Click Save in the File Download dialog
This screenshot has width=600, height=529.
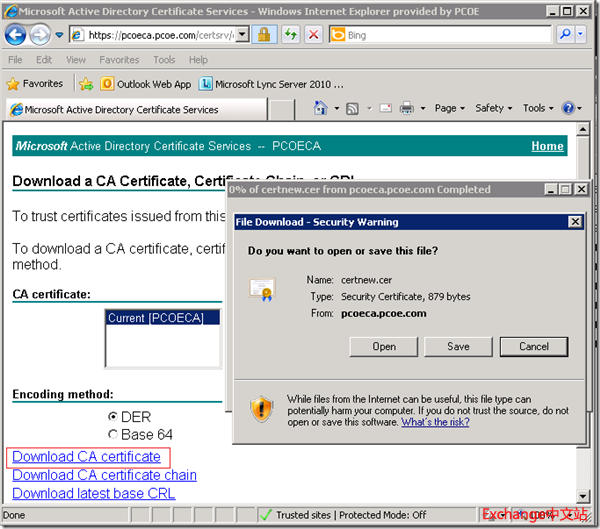click(x=458, y=347)
